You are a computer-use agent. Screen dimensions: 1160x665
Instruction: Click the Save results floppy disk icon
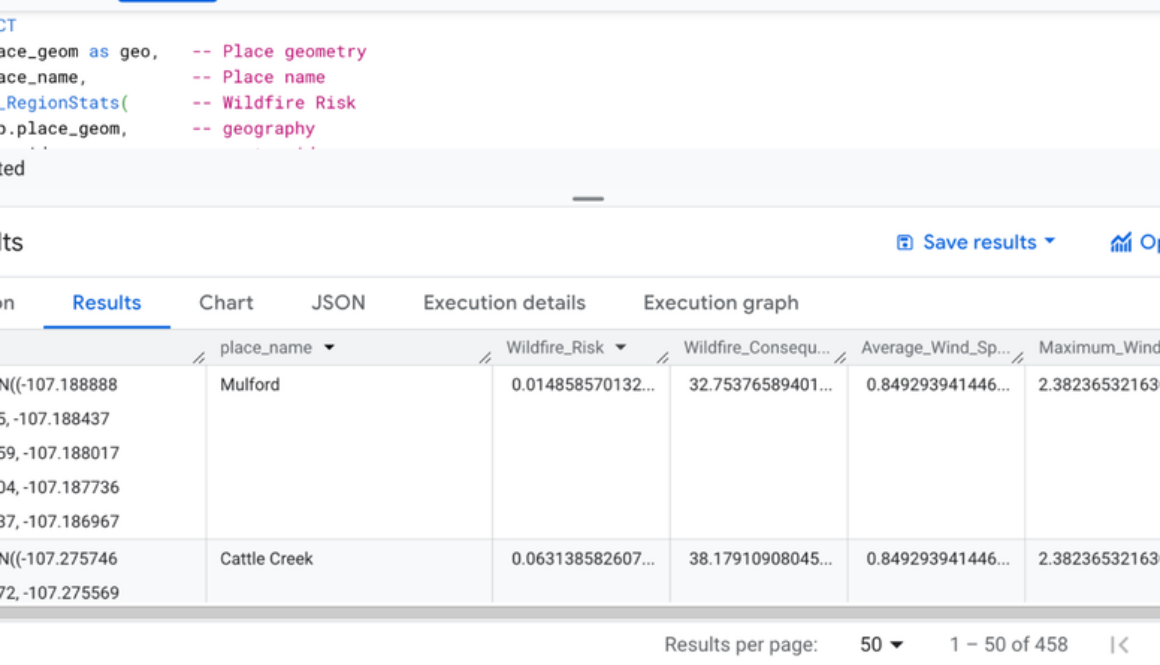[905, 242]
